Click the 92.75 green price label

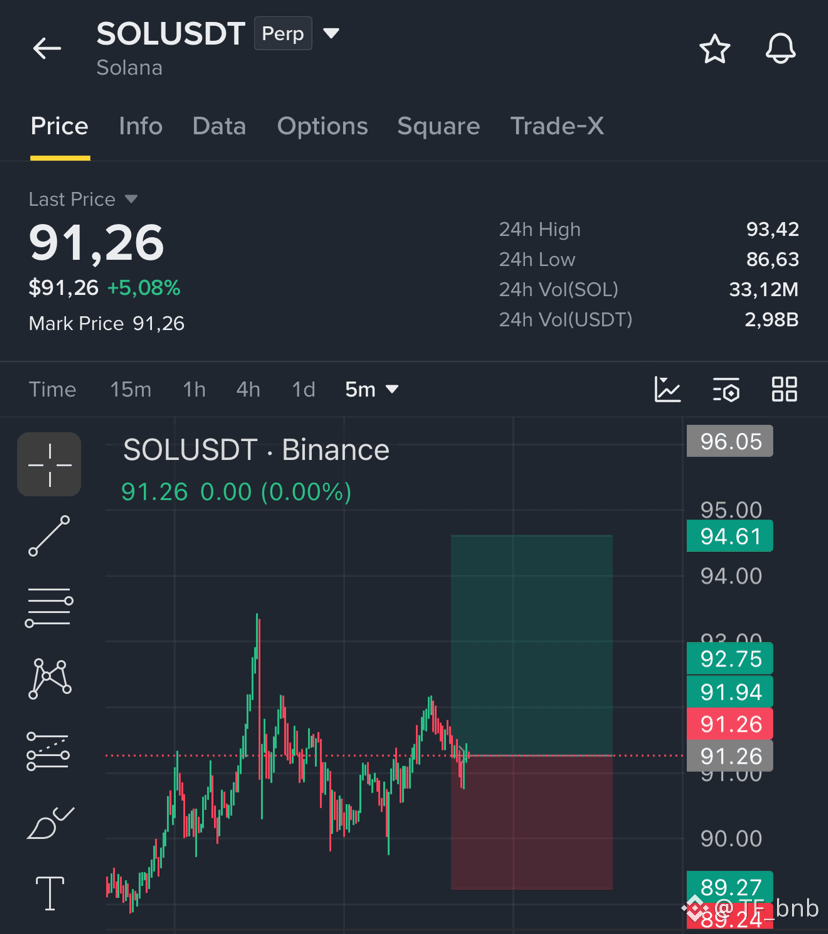tap(730, 659)
